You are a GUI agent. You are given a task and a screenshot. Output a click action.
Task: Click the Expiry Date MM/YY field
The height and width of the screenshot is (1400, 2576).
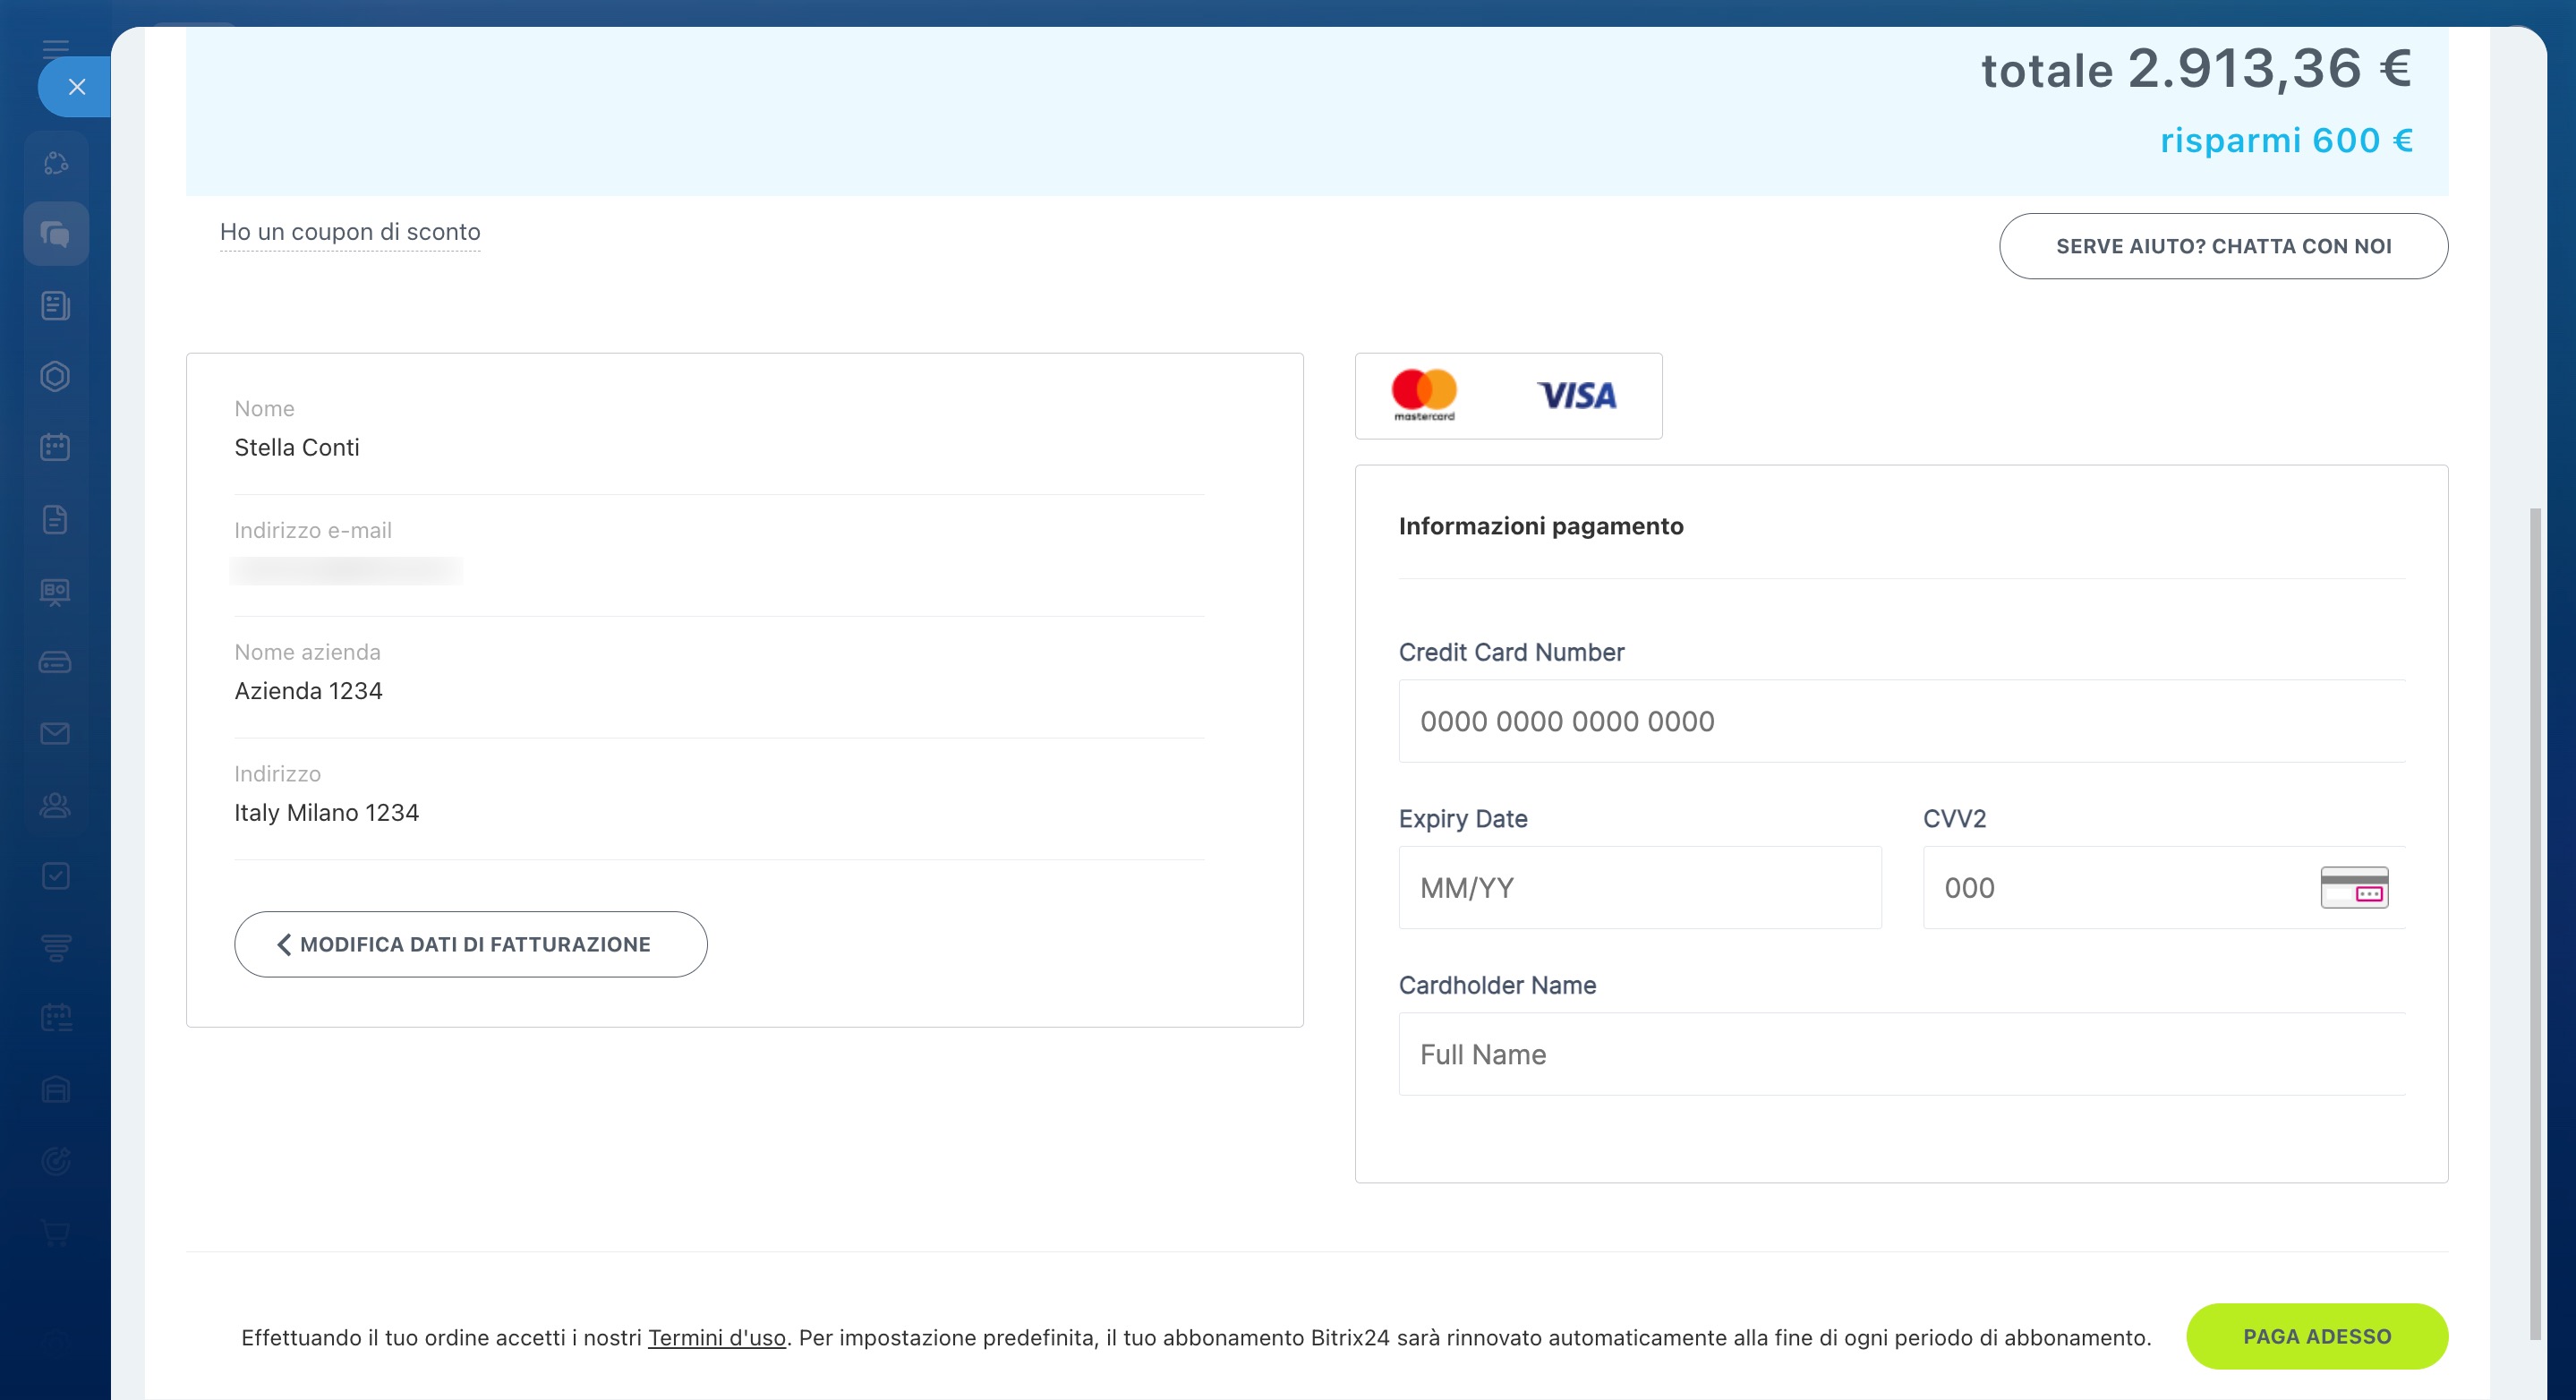tap(1639, 887)
